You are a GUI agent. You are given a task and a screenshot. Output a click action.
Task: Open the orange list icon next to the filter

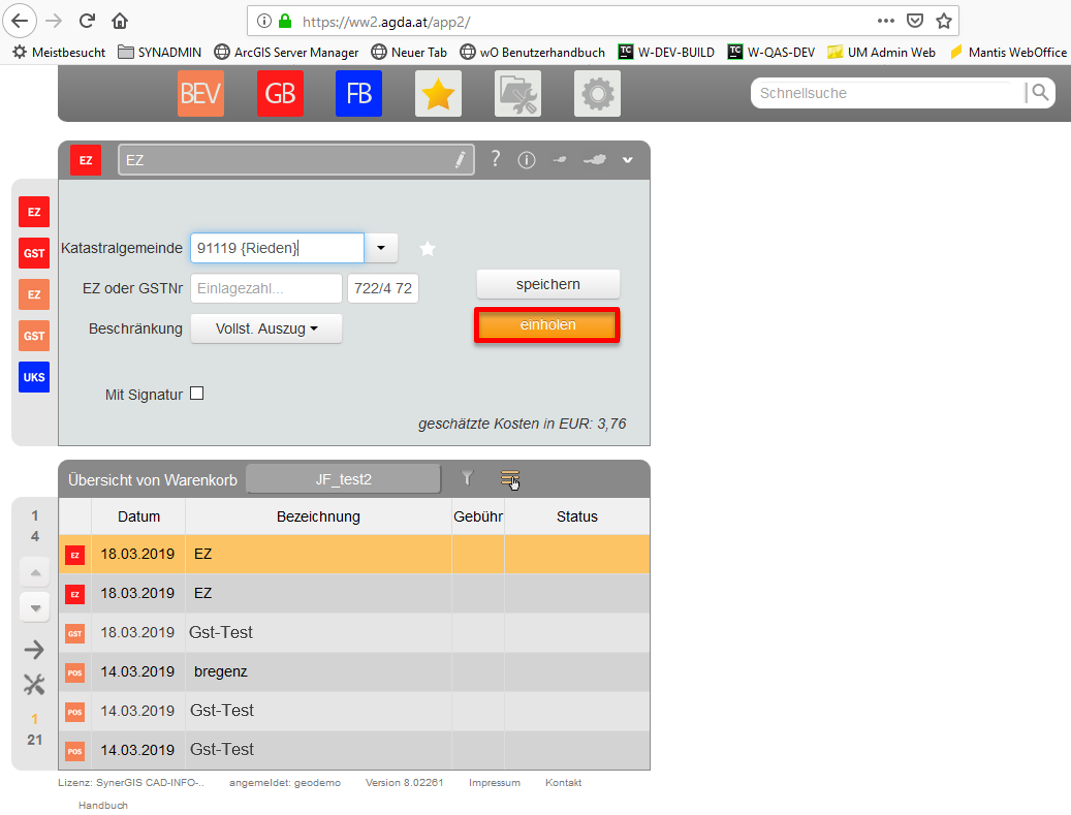tap(510, 478)
